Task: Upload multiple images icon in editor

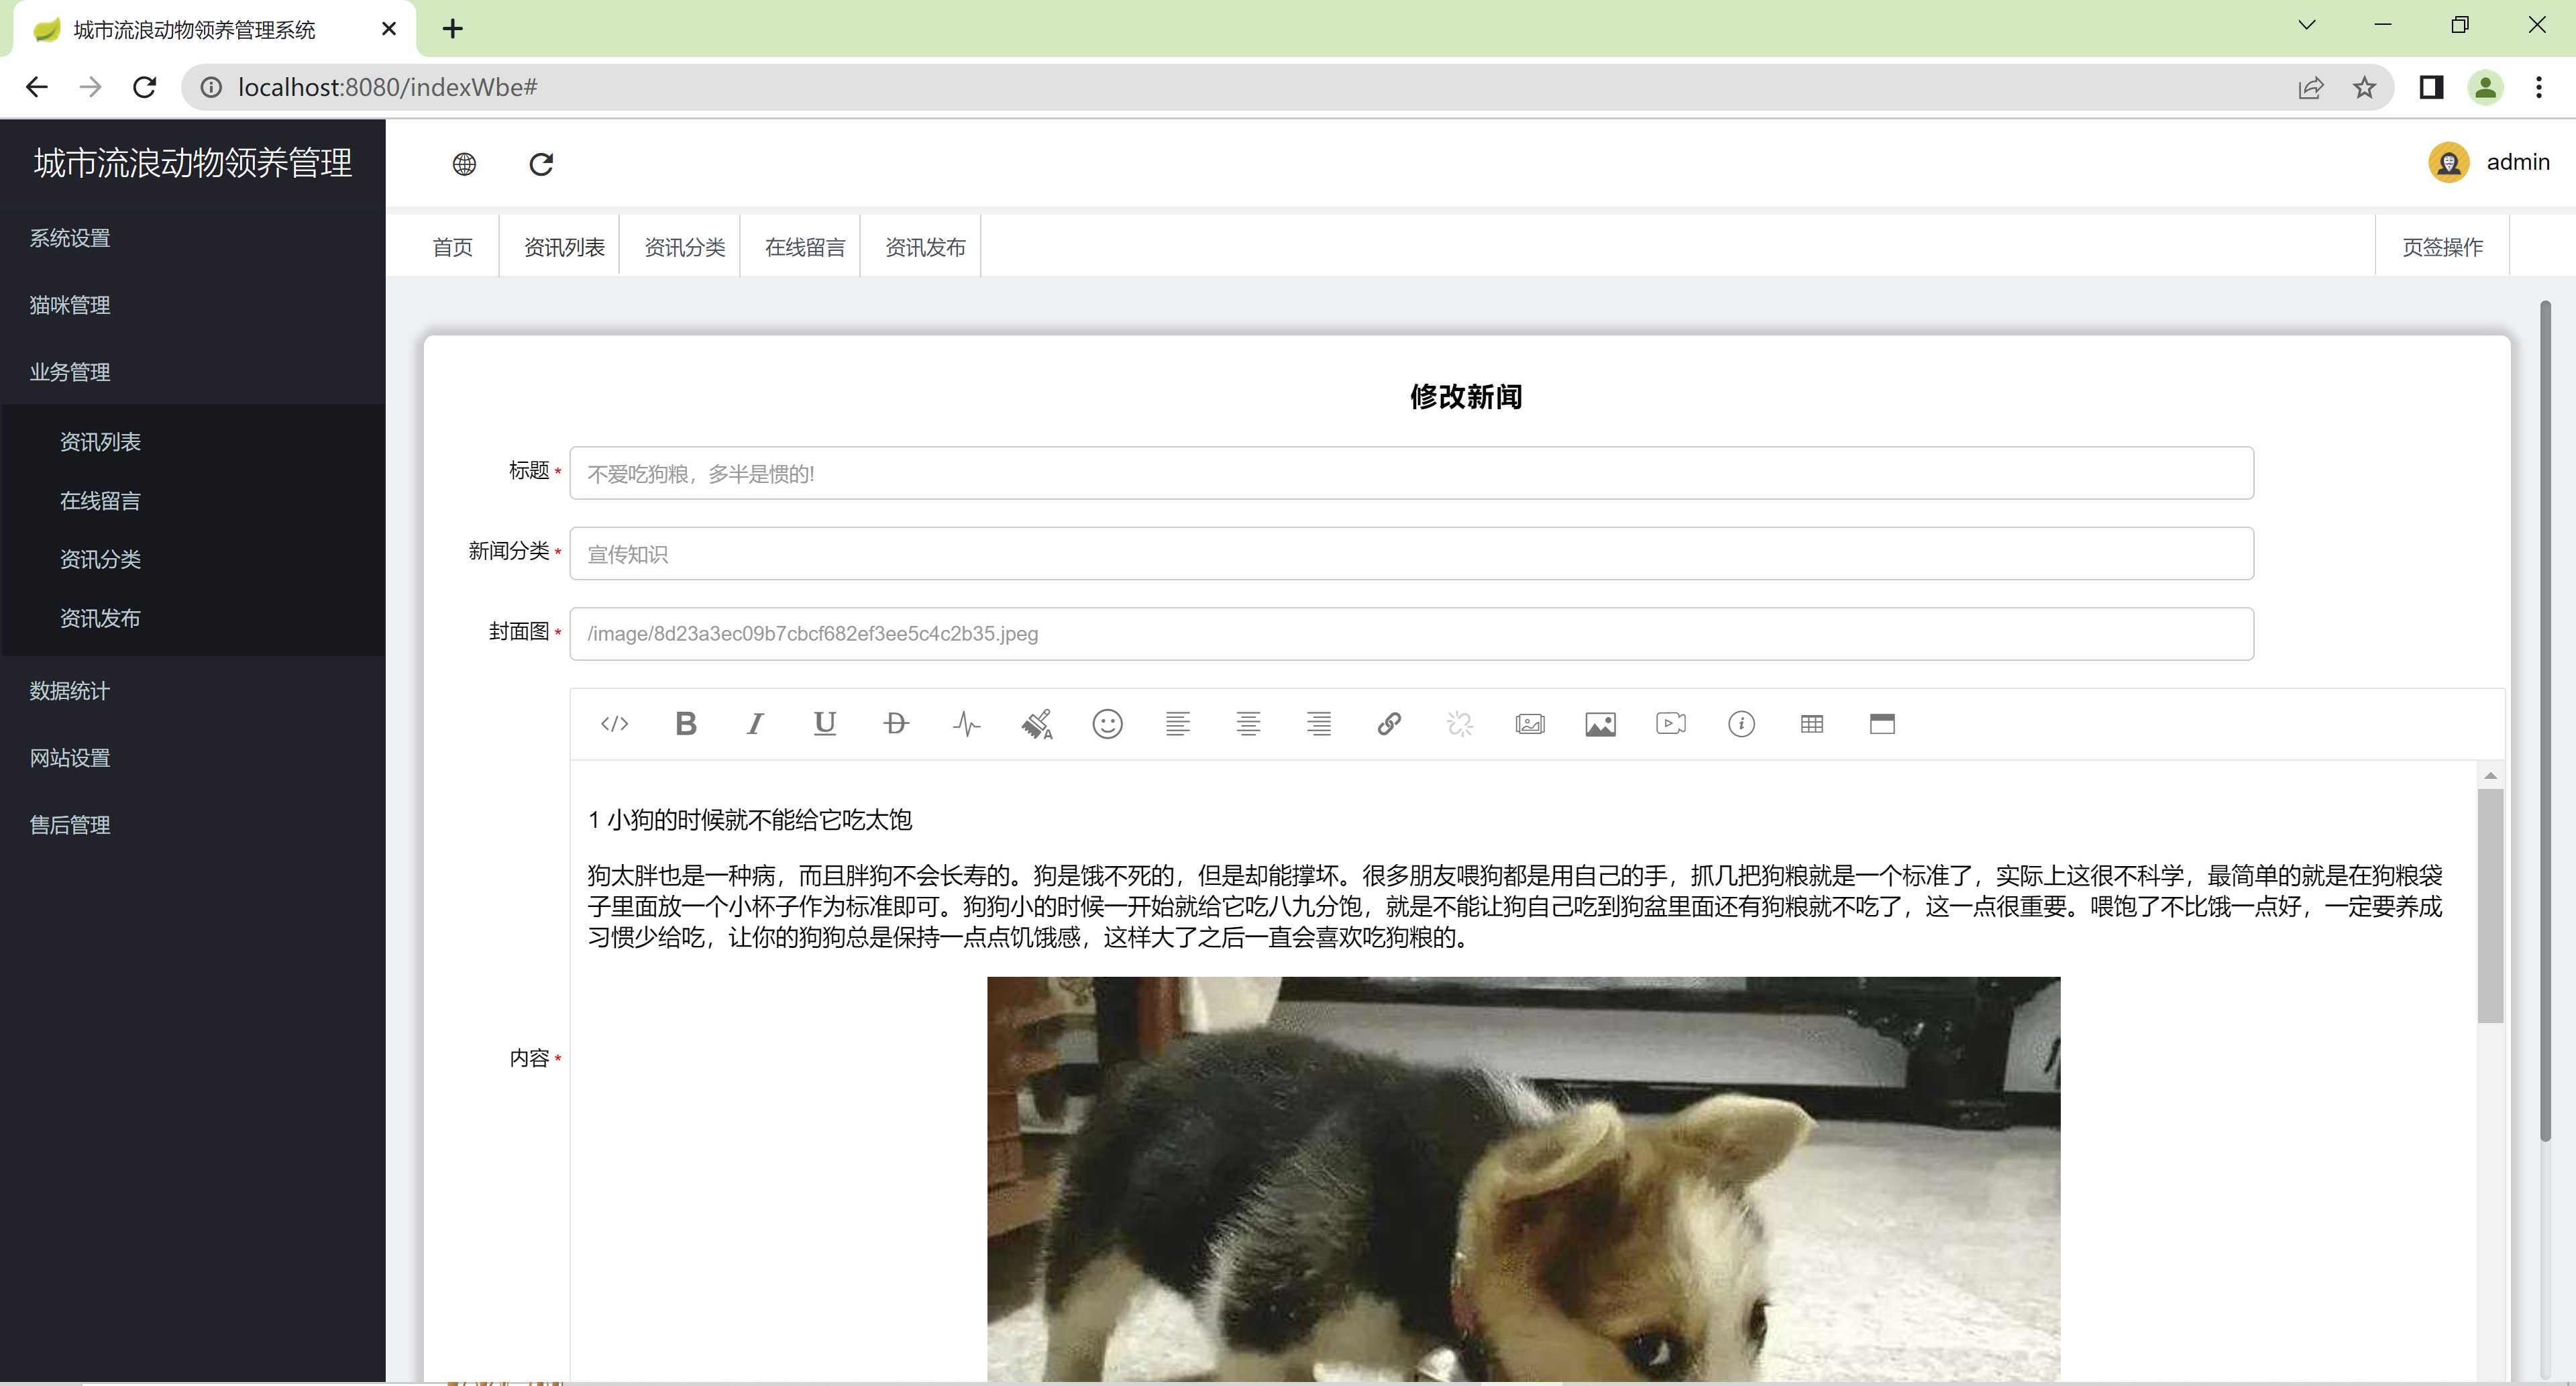Action: click(1530, 724)
